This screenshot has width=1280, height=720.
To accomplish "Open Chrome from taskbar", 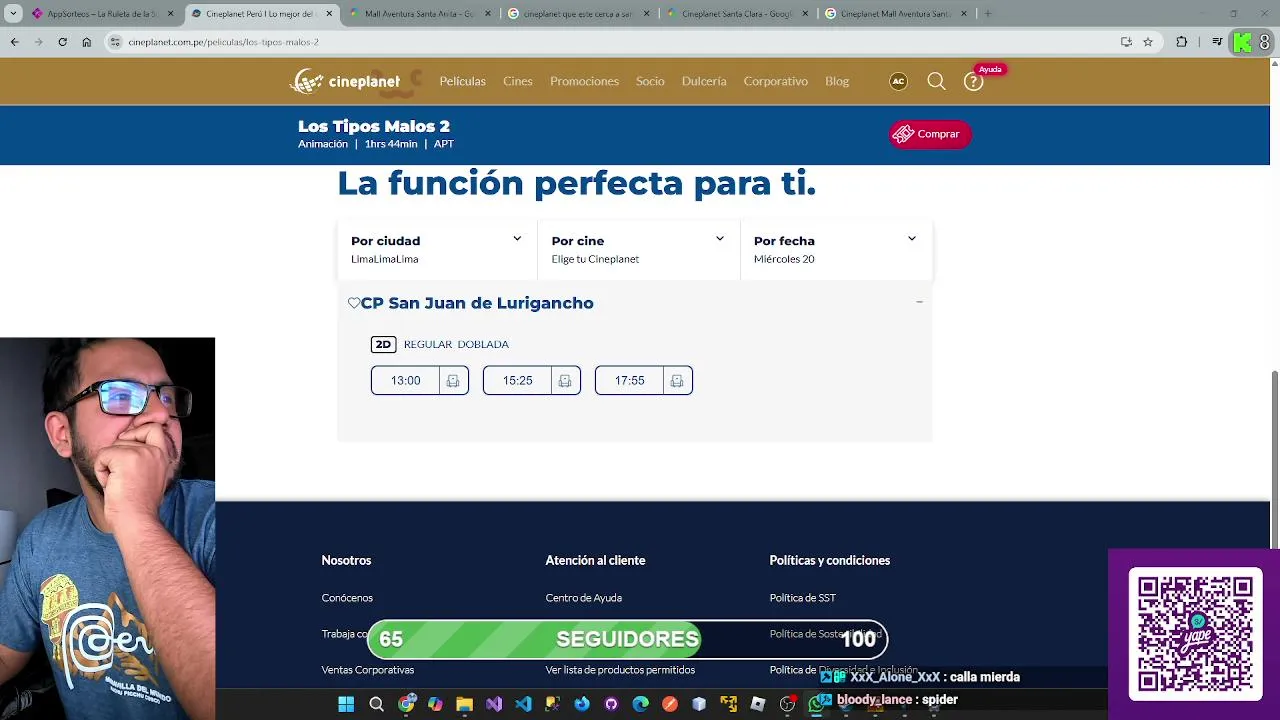I will click(x=406, y=704).
